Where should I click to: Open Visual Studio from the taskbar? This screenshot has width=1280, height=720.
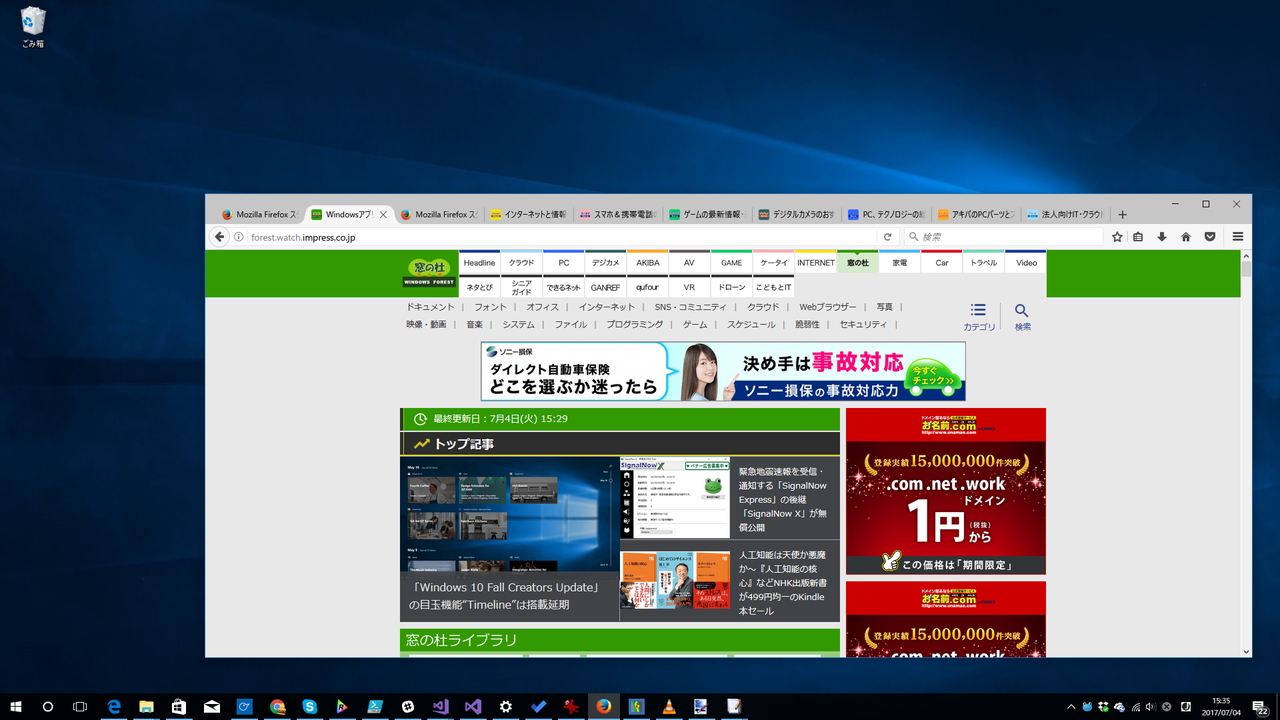(x=472, y=706)
